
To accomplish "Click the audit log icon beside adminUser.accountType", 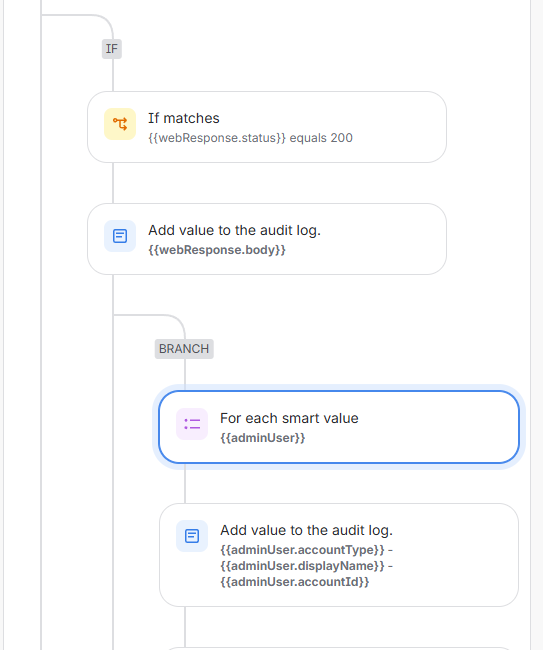I will [192, 536].
